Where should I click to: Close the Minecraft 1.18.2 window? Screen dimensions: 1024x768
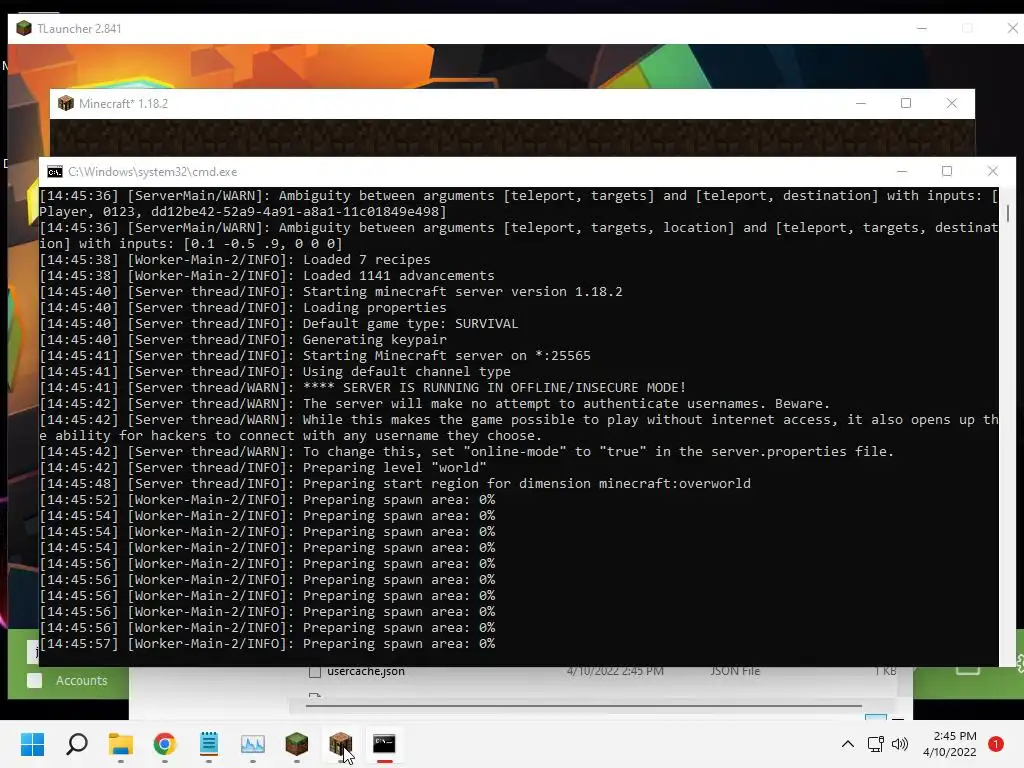[x=952, y=103]
